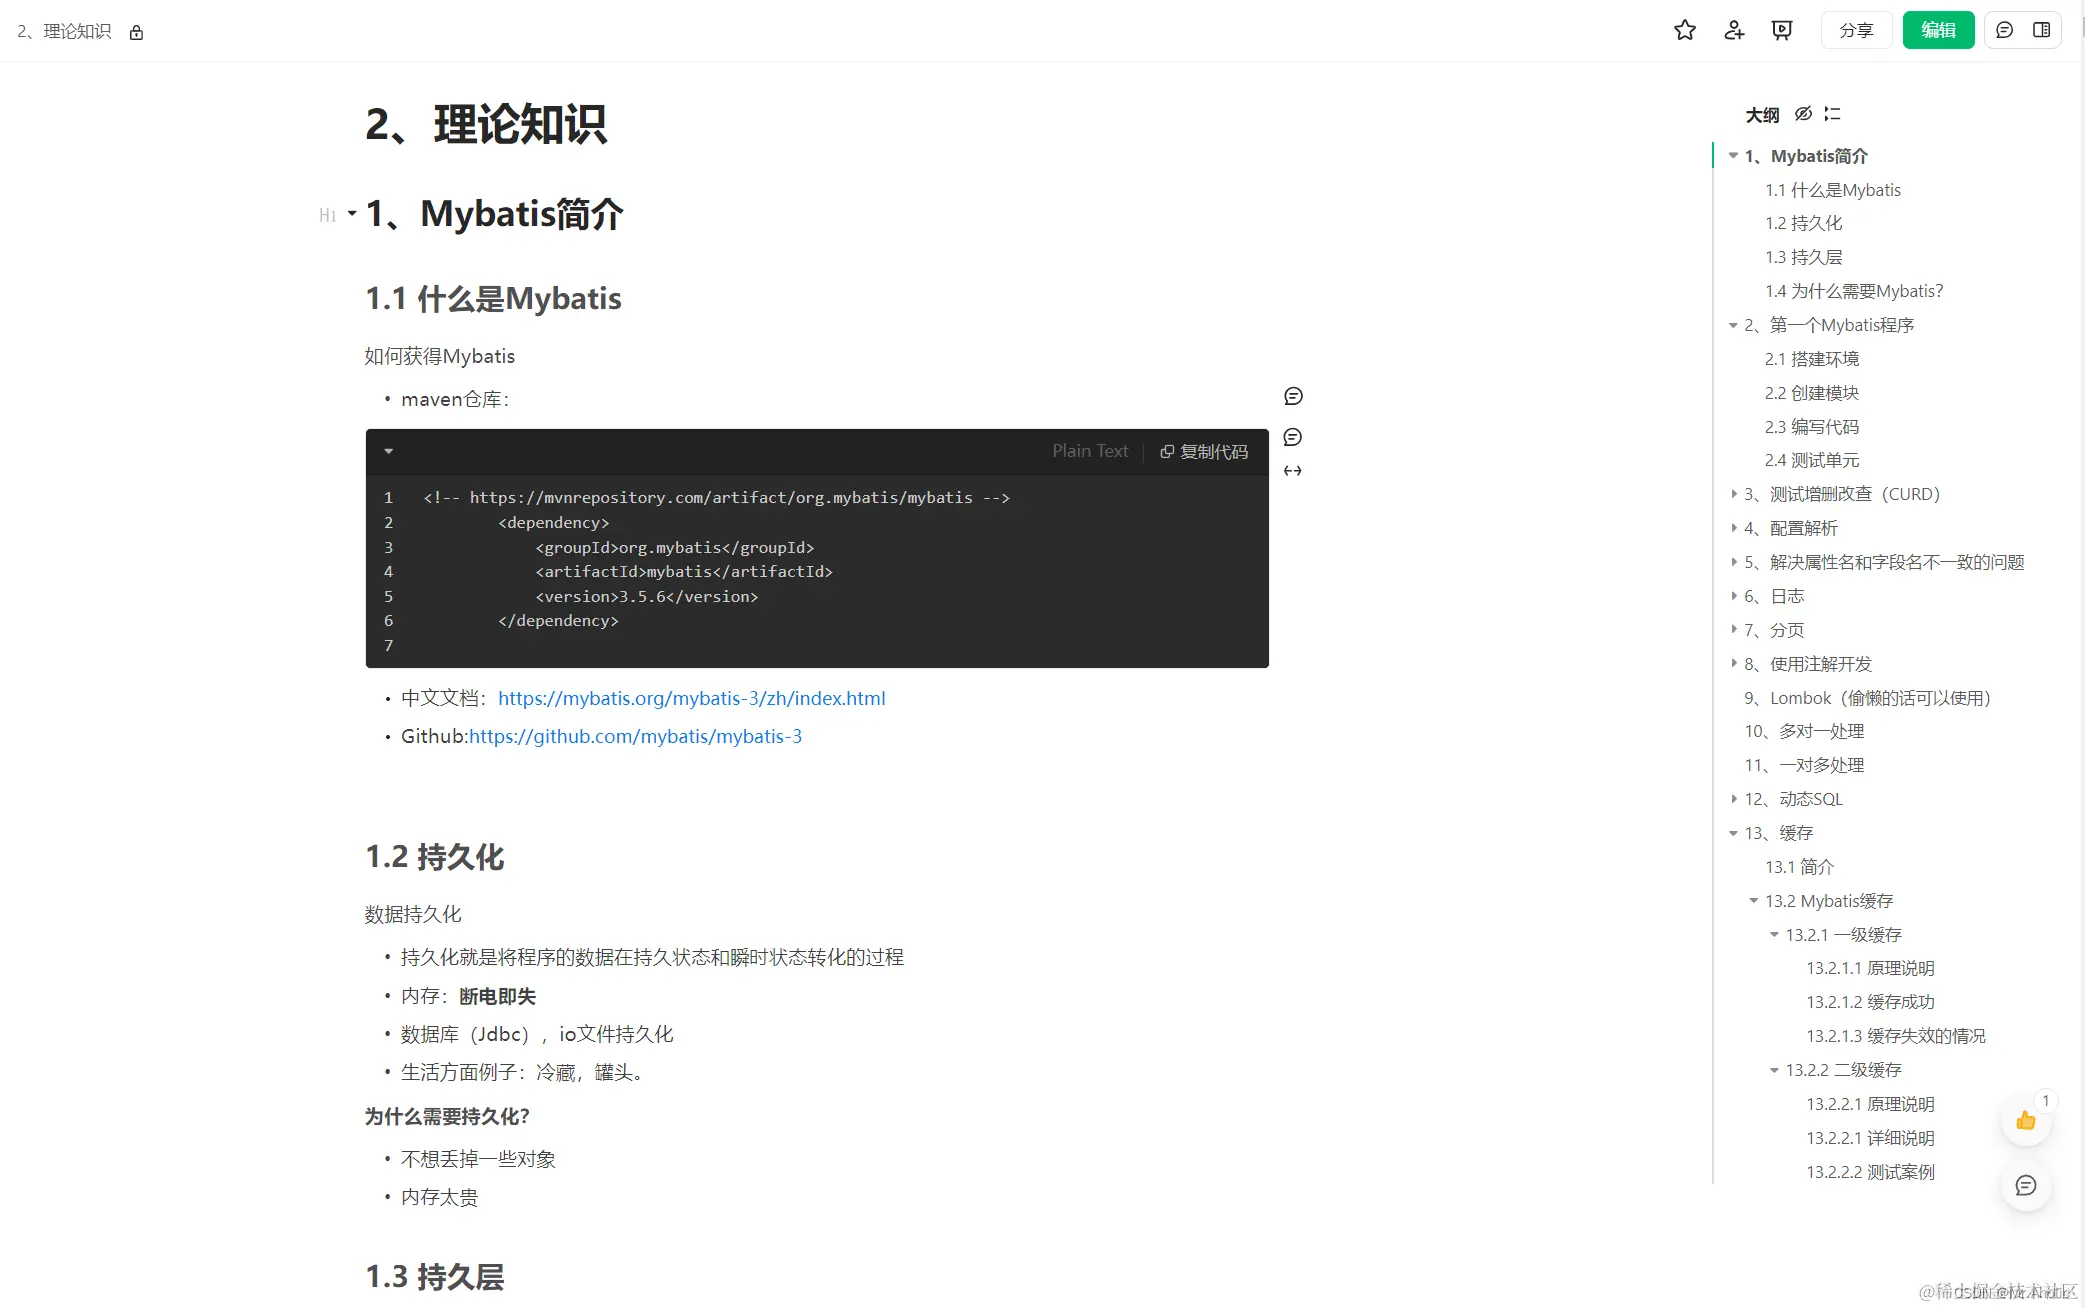Start presentation mode from the toolbar
This screenshot has height=1308, width=2085.
click(1781, 30)
